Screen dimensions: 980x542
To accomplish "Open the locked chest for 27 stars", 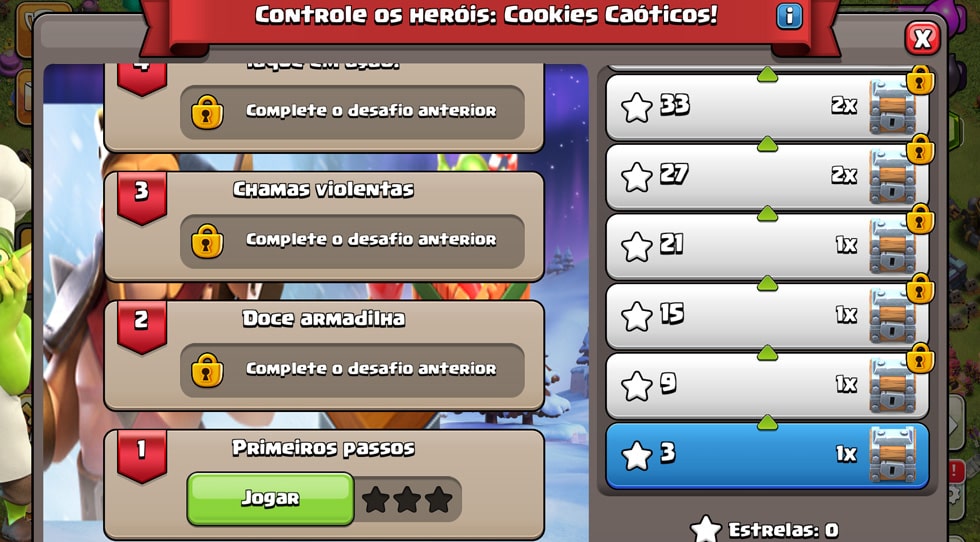I will point(892,176).
